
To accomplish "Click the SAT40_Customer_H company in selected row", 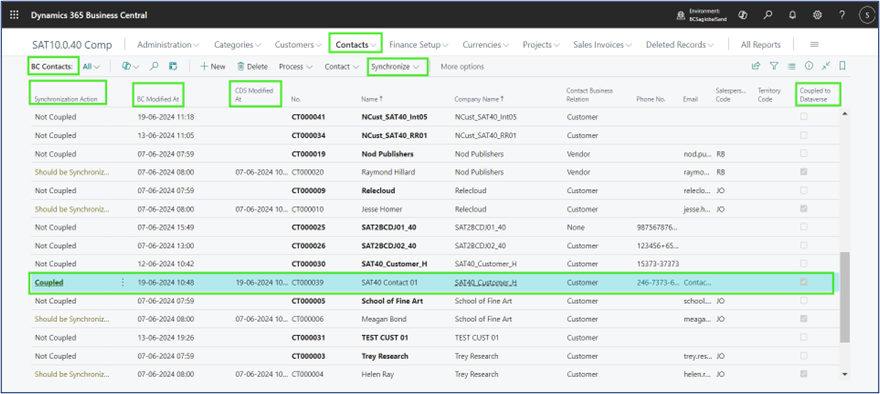I will click(x=485, y=282).
